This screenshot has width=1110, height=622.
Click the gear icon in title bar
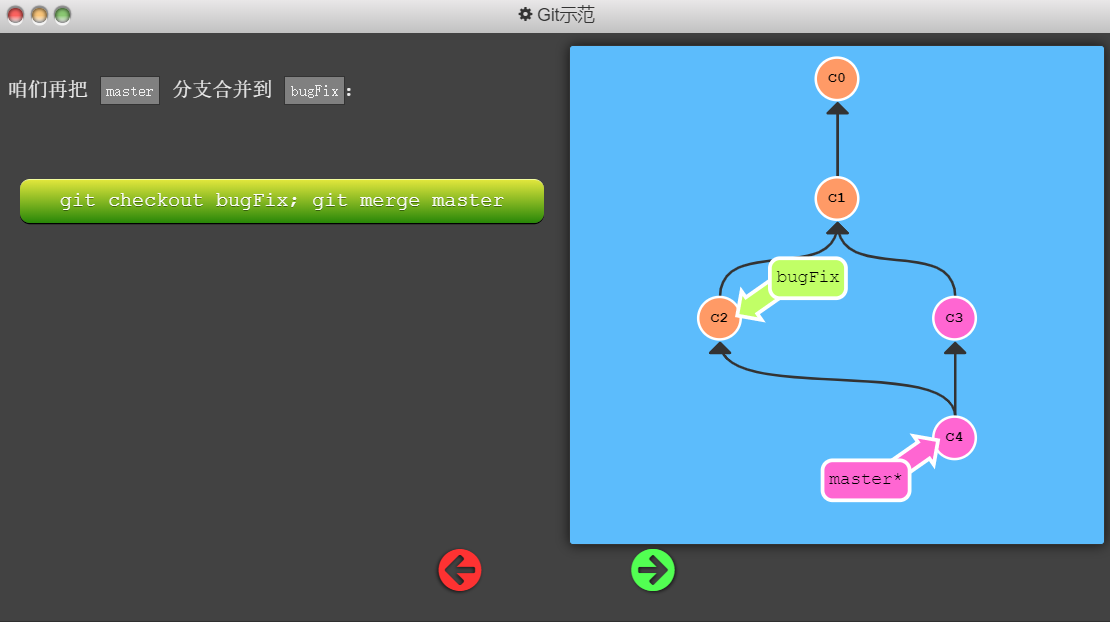point(525,15)
